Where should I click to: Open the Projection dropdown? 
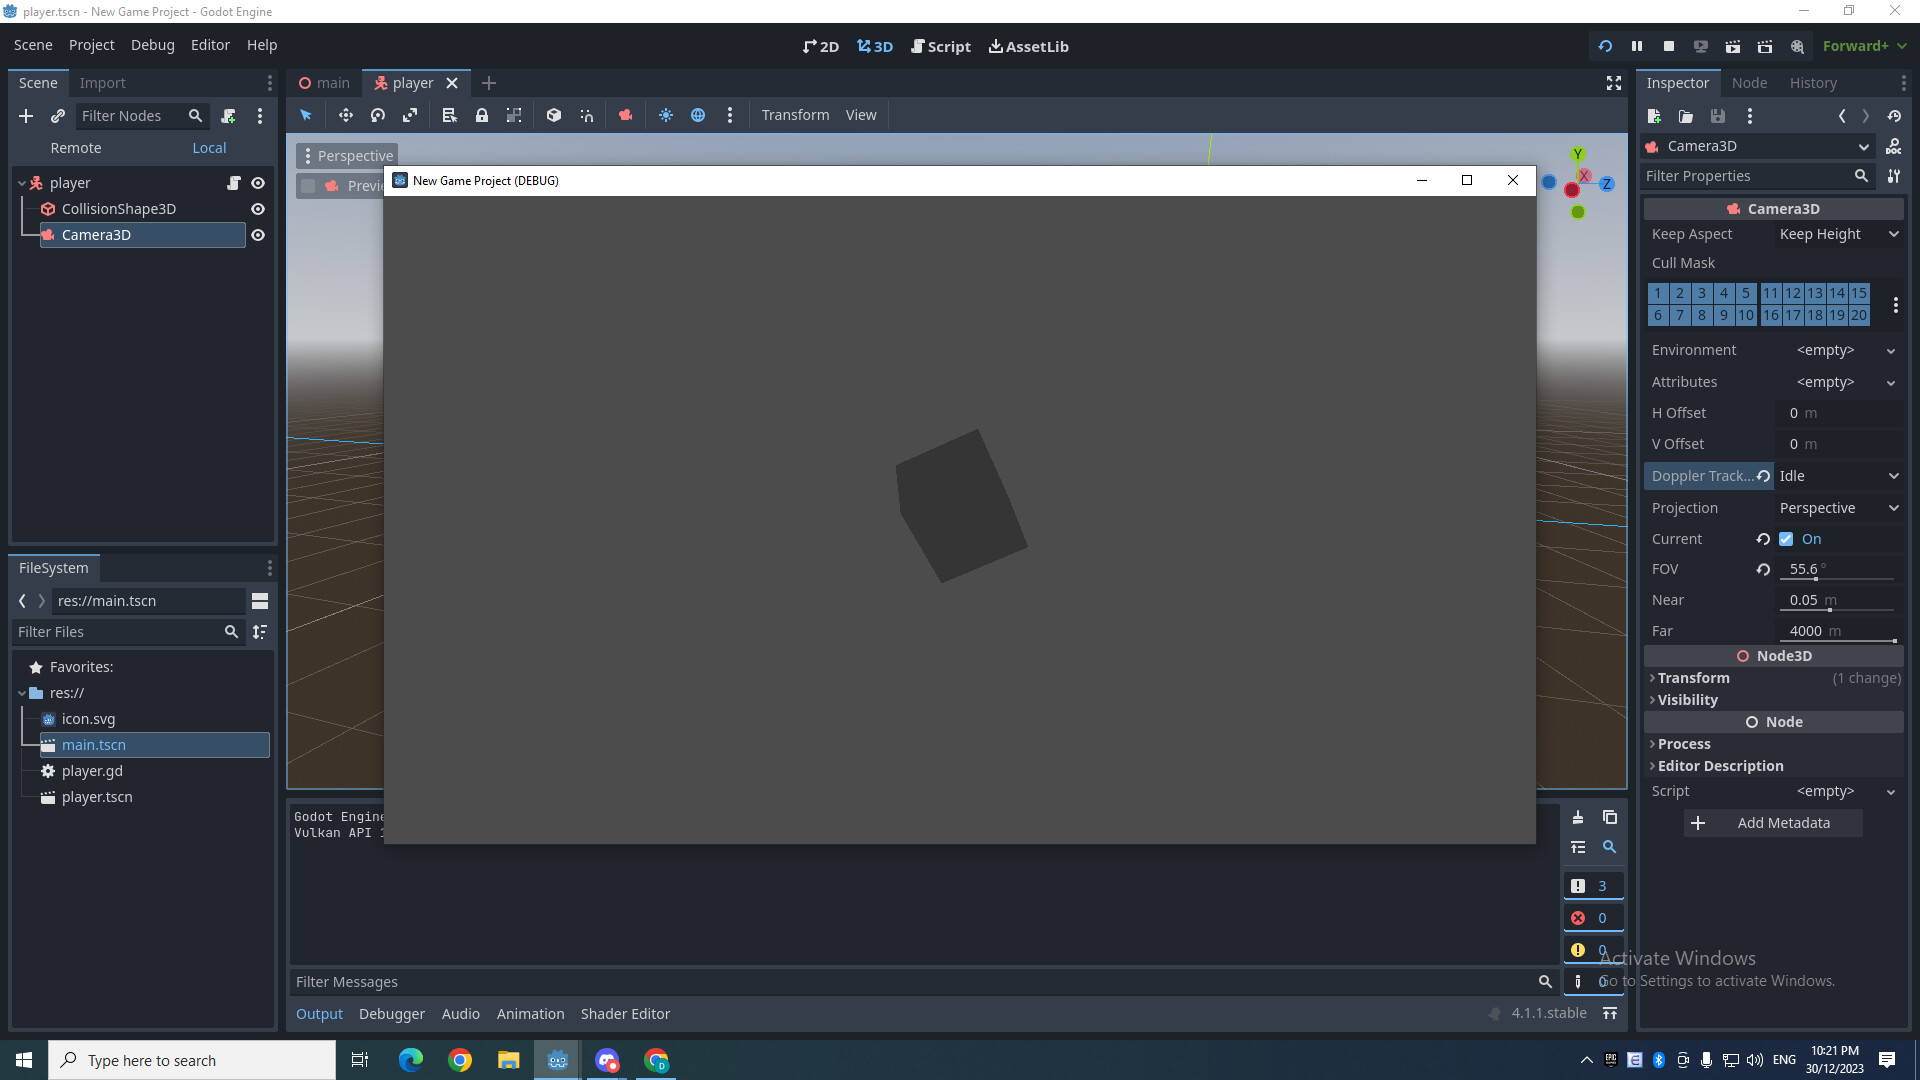[1840, 508]
